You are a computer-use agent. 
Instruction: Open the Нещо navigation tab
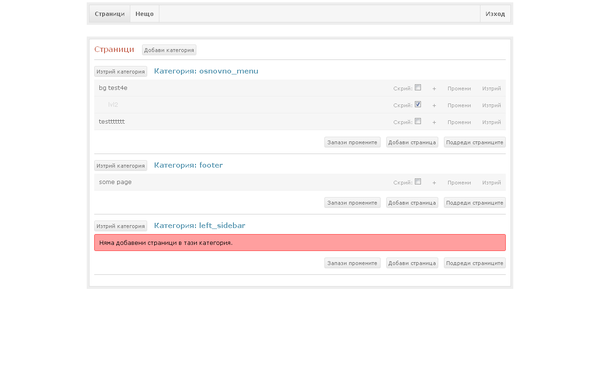point(144,14)
